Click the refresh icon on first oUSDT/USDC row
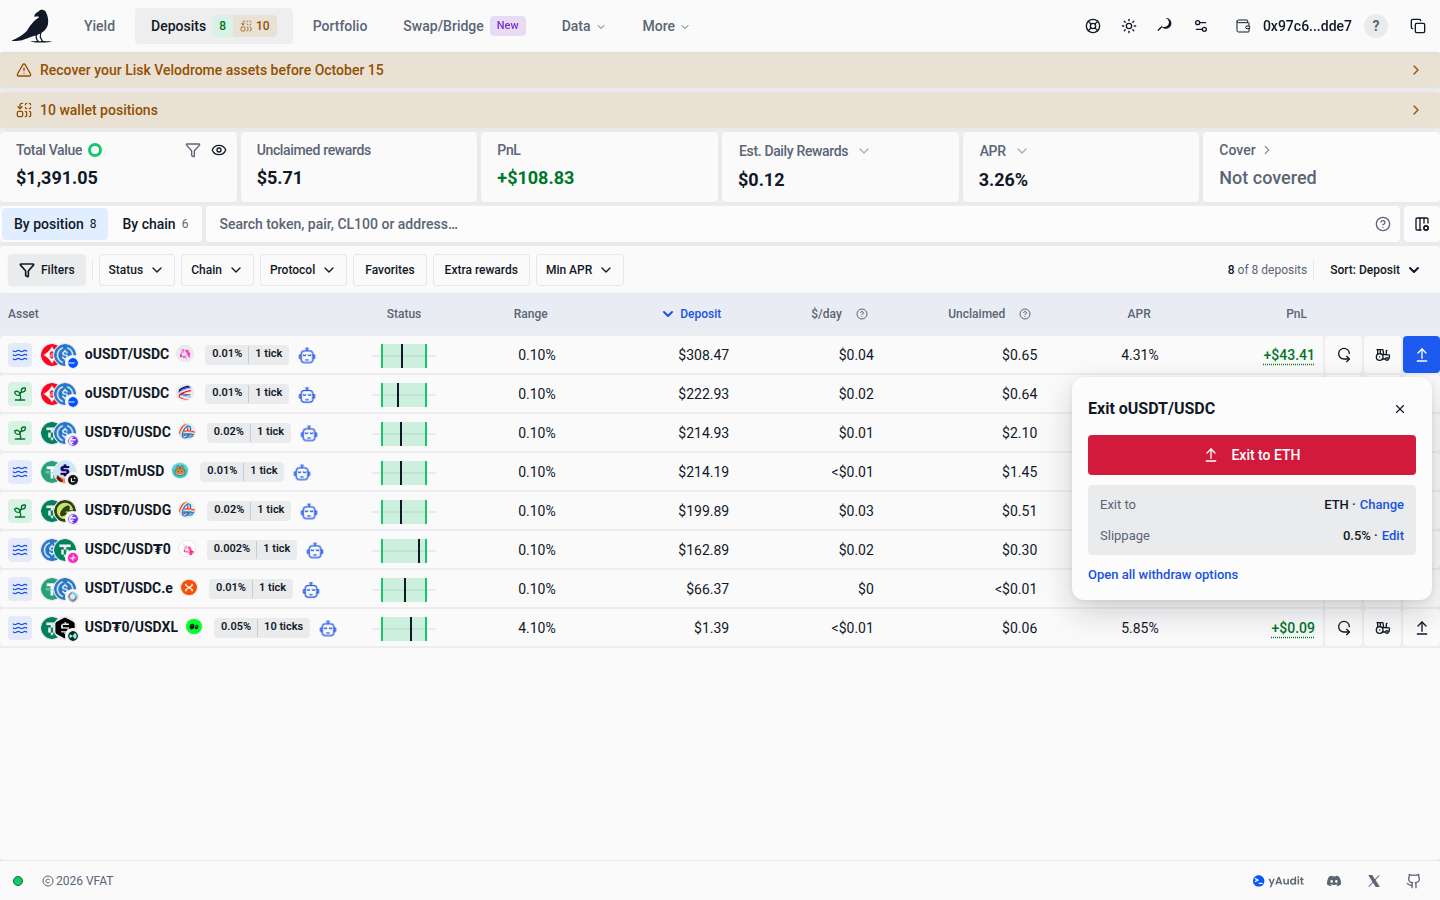The height and width of the screenshot is (900, 1440). click(x=1344, y=355)
